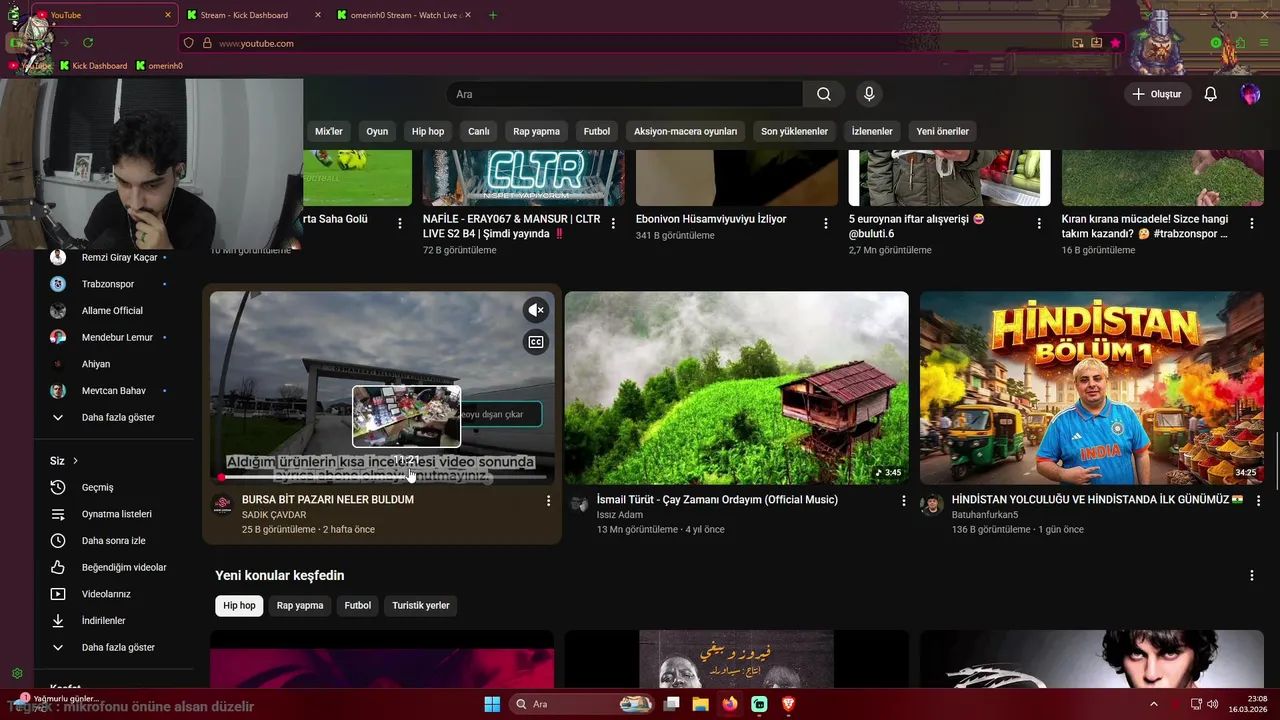Open options menu for BURSA BİT PAZARI video
The width and height of the screenshot is (1280, 720).
point(548,500)
